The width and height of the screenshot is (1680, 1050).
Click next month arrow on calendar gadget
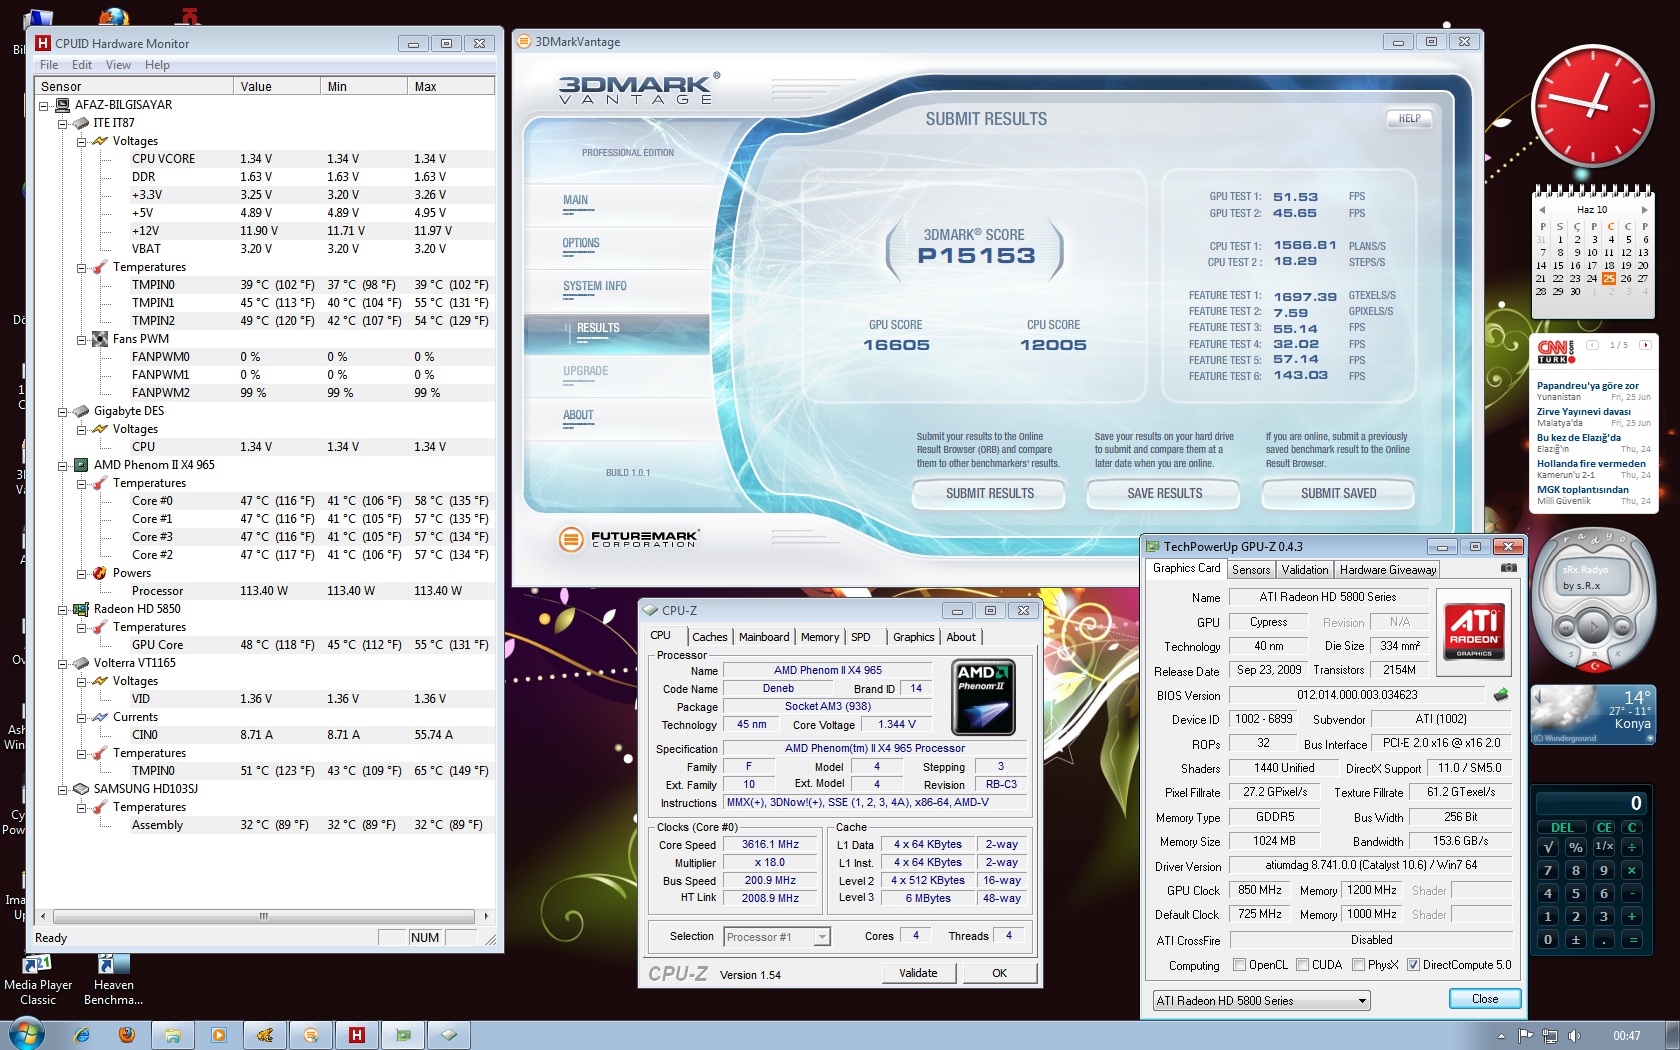point(1645,210)
